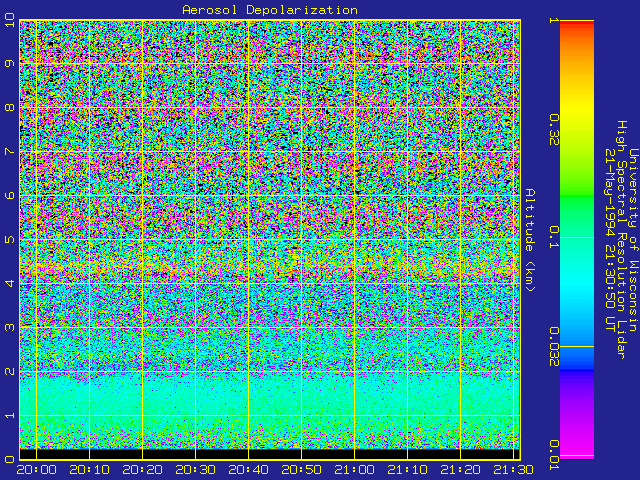
Task: Click altitude label 4 on left axis
Action: click(x=9, y=283)
